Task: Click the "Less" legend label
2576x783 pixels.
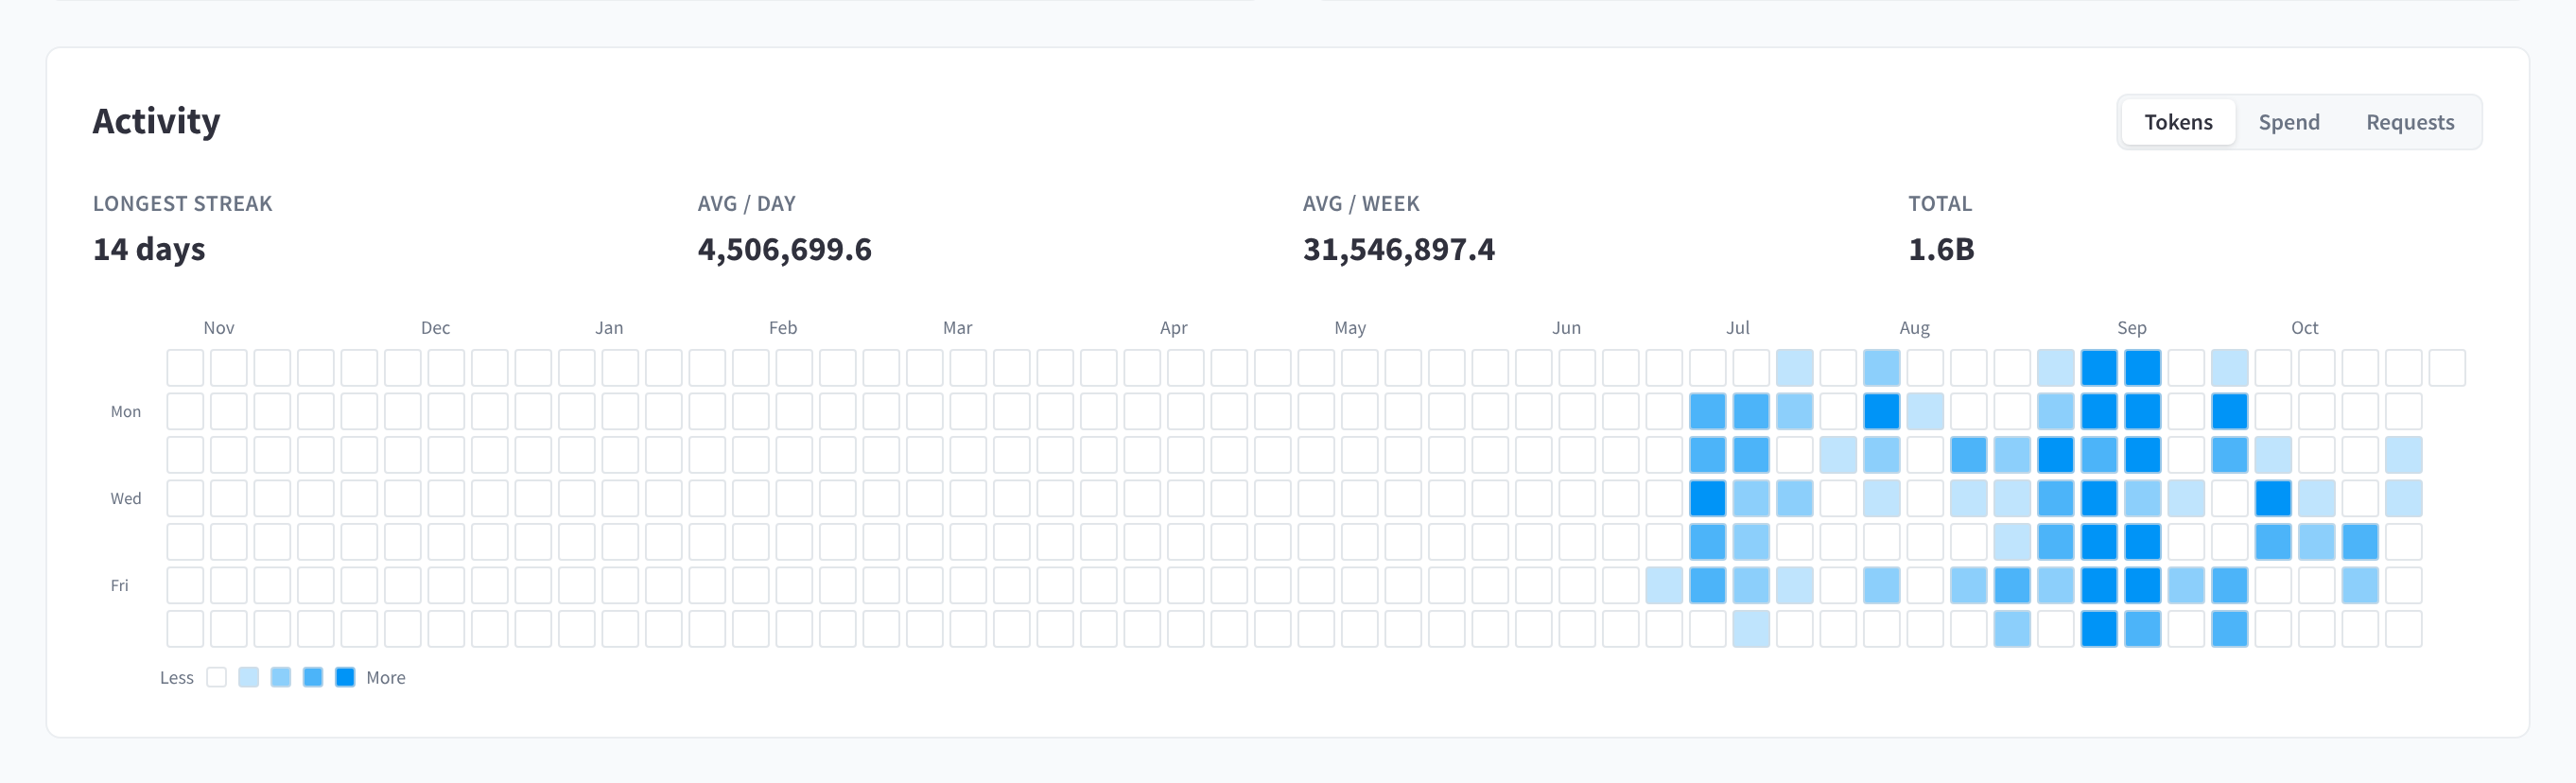Action: pyautogui.click(x=177, y=677)
